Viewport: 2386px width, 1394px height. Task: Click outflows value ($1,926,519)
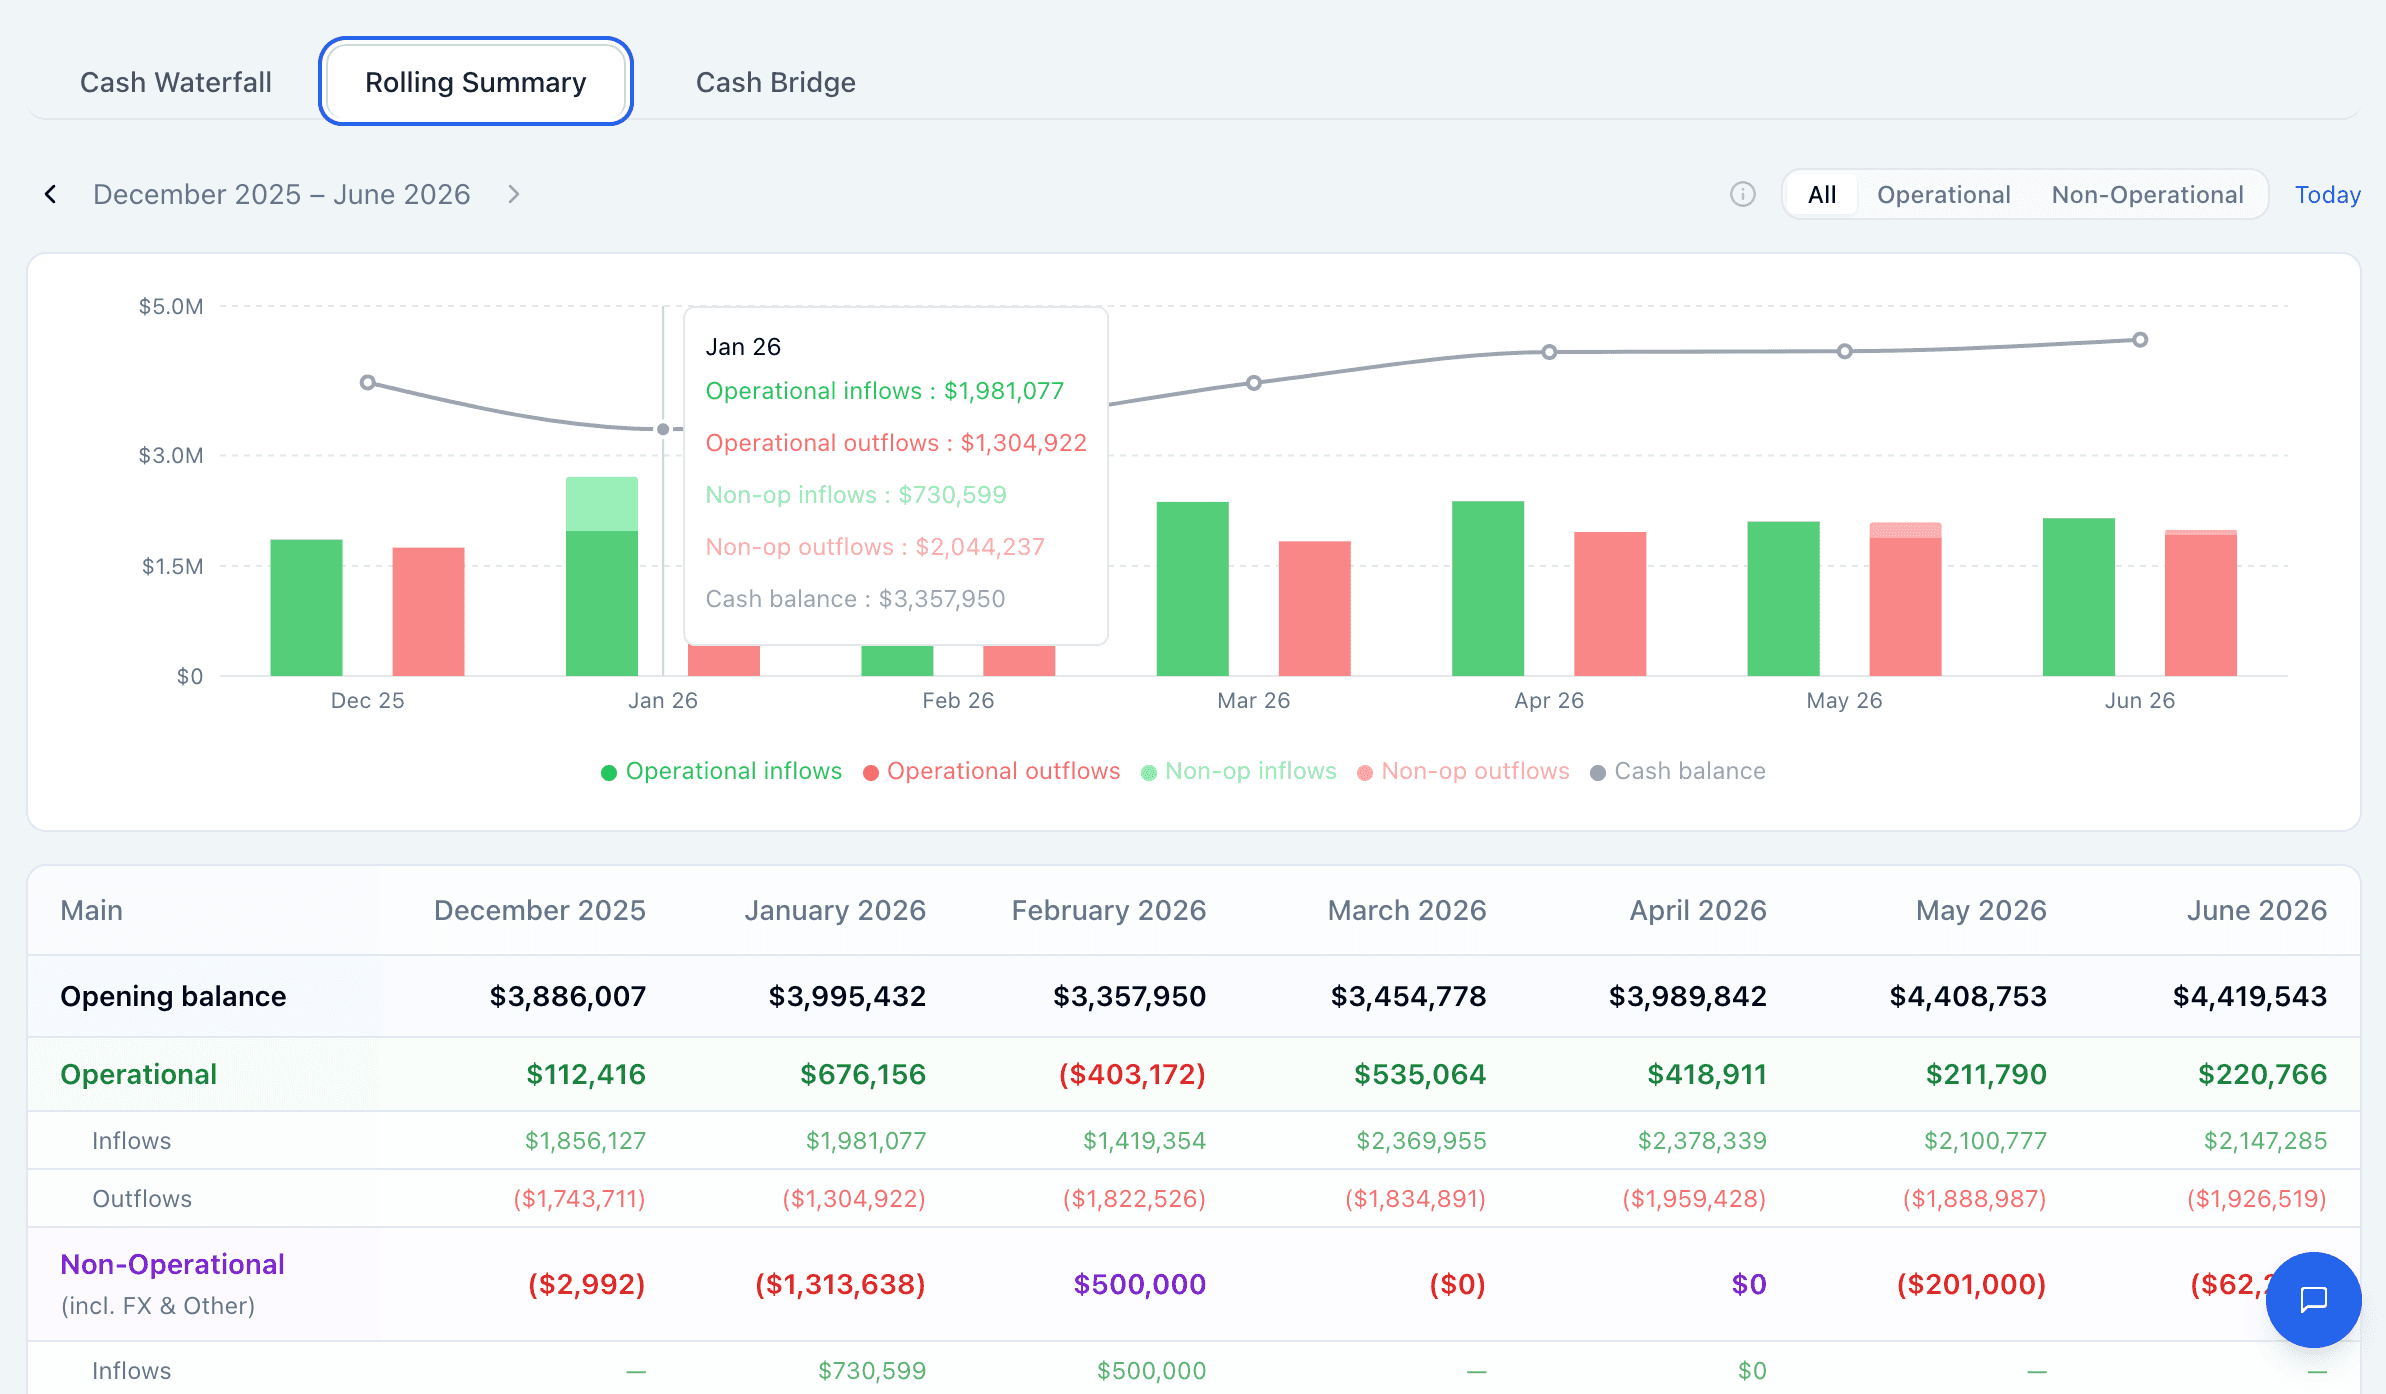2257,1199
